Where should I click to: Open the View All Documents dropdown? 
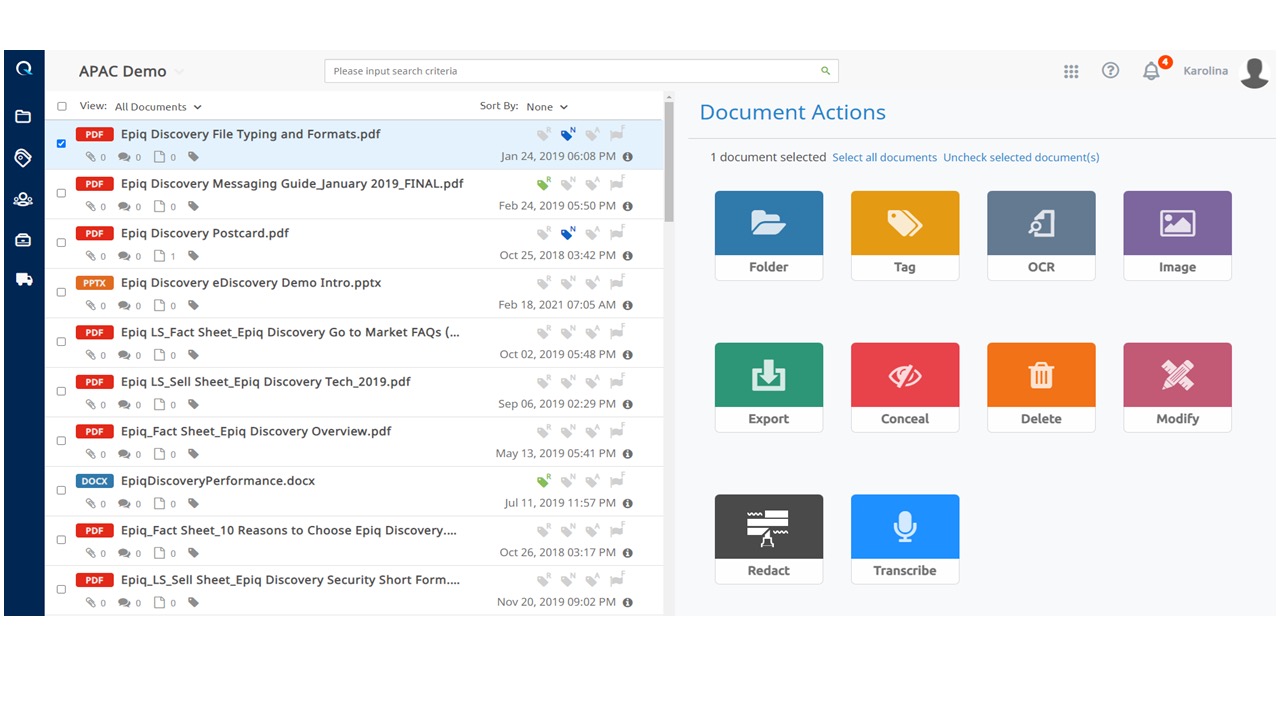coord(158,107)
